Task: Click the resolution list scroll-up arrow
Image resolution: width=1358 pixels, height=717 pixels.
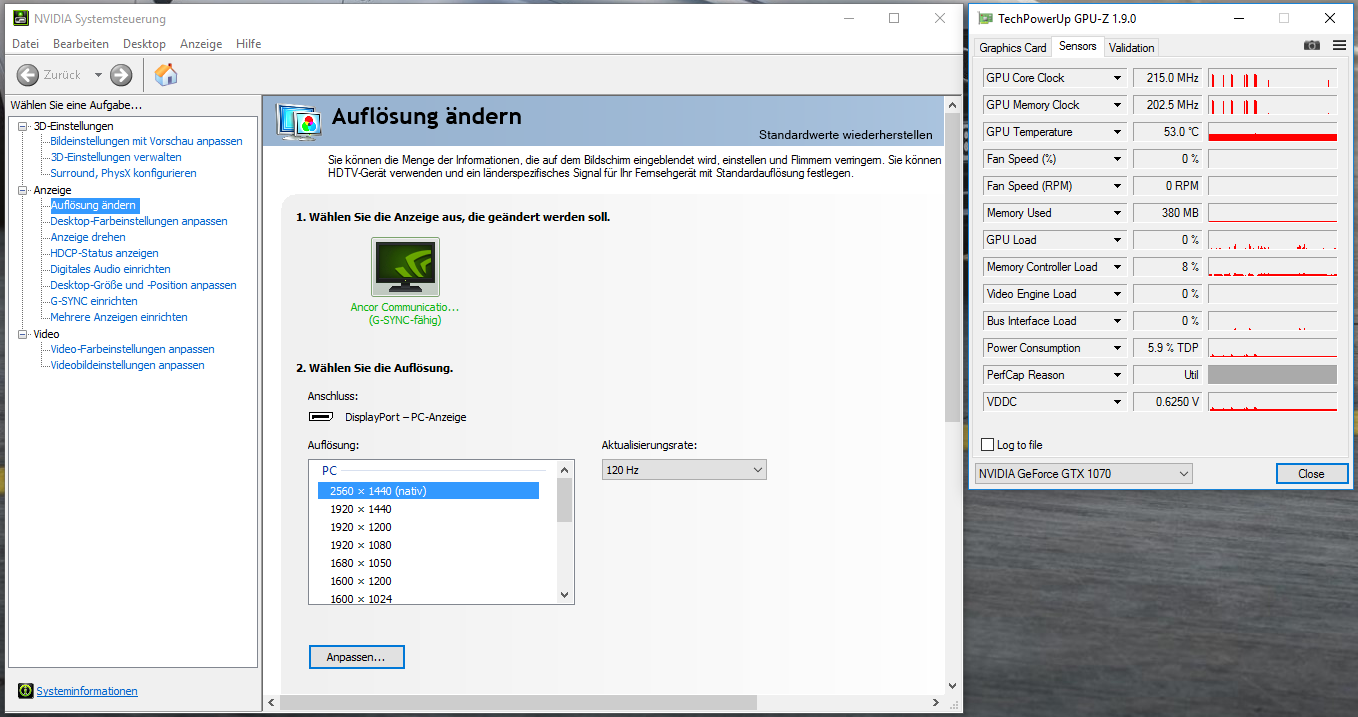Action: (x=565, y=469)
